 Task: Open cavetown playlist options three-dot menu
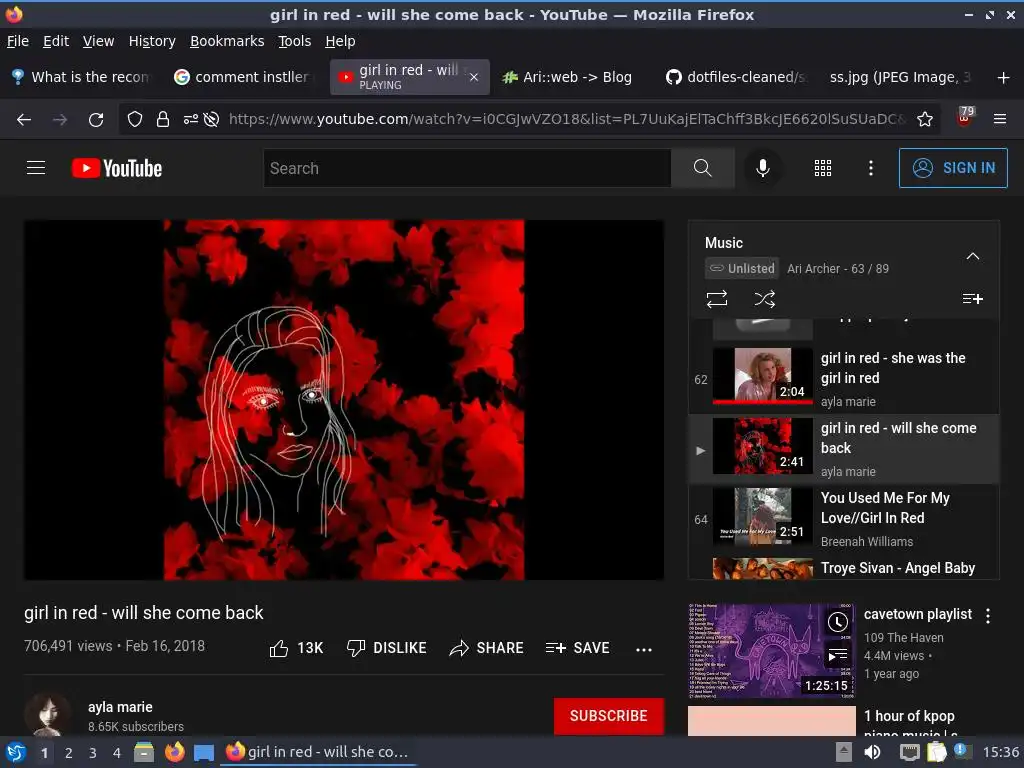988,615
